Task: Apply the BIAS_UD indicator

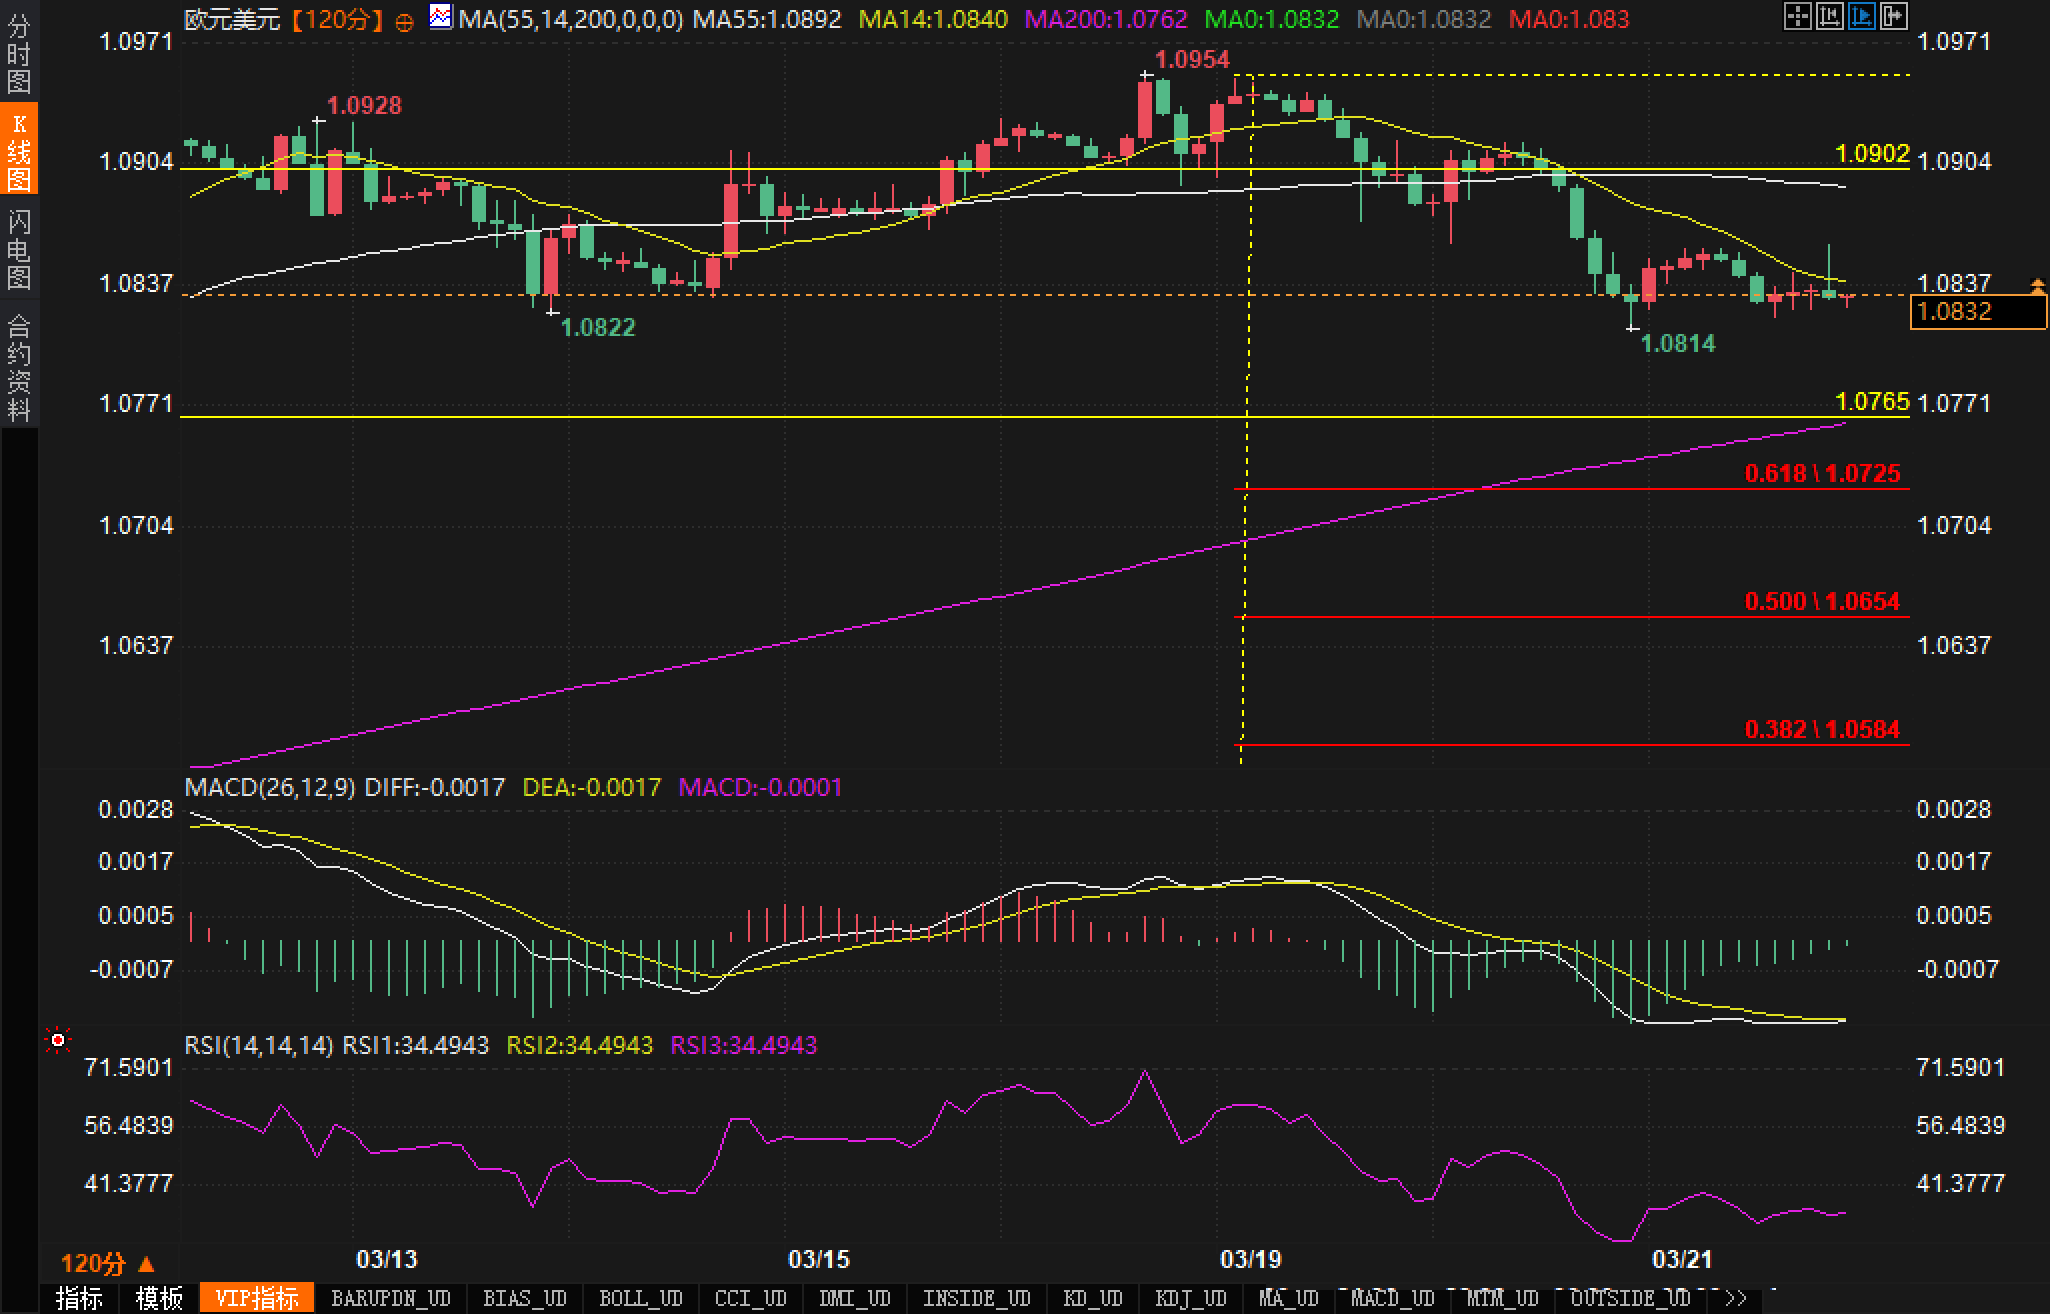Action: [x=525, y=1298]
